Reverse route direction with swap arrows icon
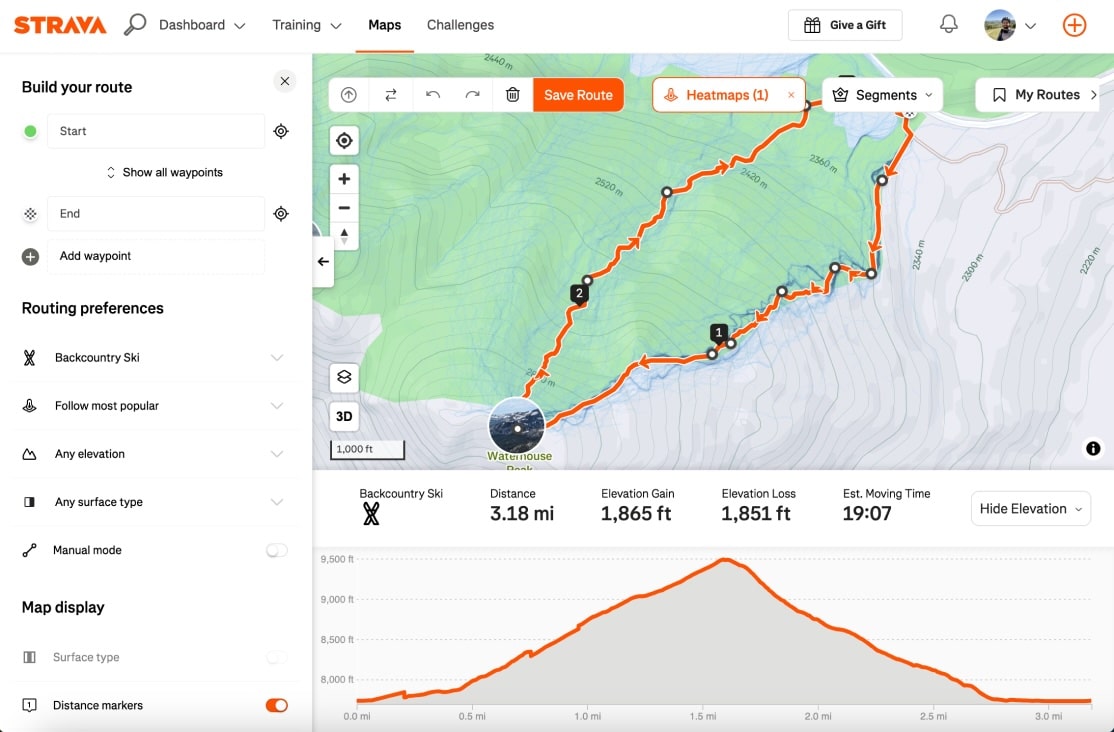 click(x=390, y=95)
